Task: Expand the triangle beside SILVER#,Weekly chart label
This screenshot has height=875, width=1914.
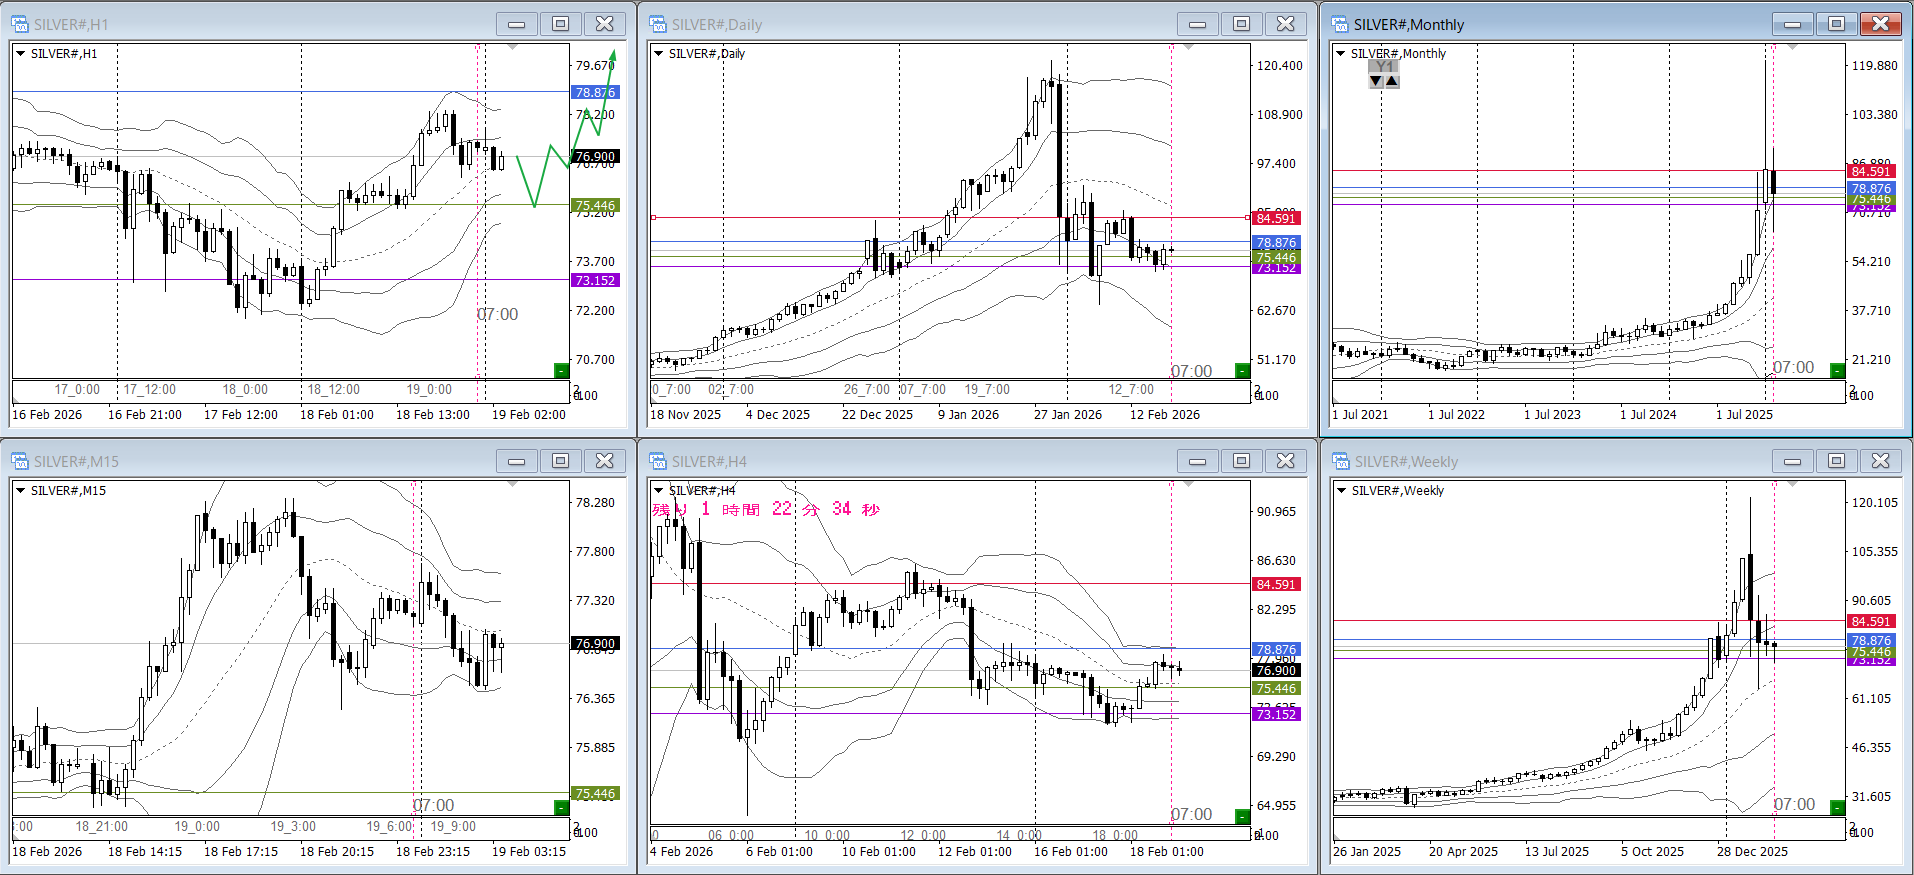Action: 1341,491
